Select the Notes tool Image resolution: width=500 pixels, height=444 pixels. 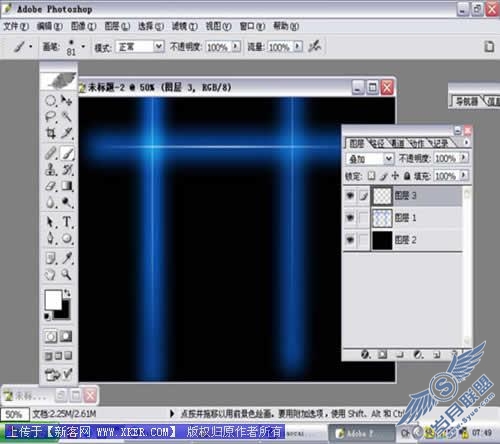[x=51, y=258]
